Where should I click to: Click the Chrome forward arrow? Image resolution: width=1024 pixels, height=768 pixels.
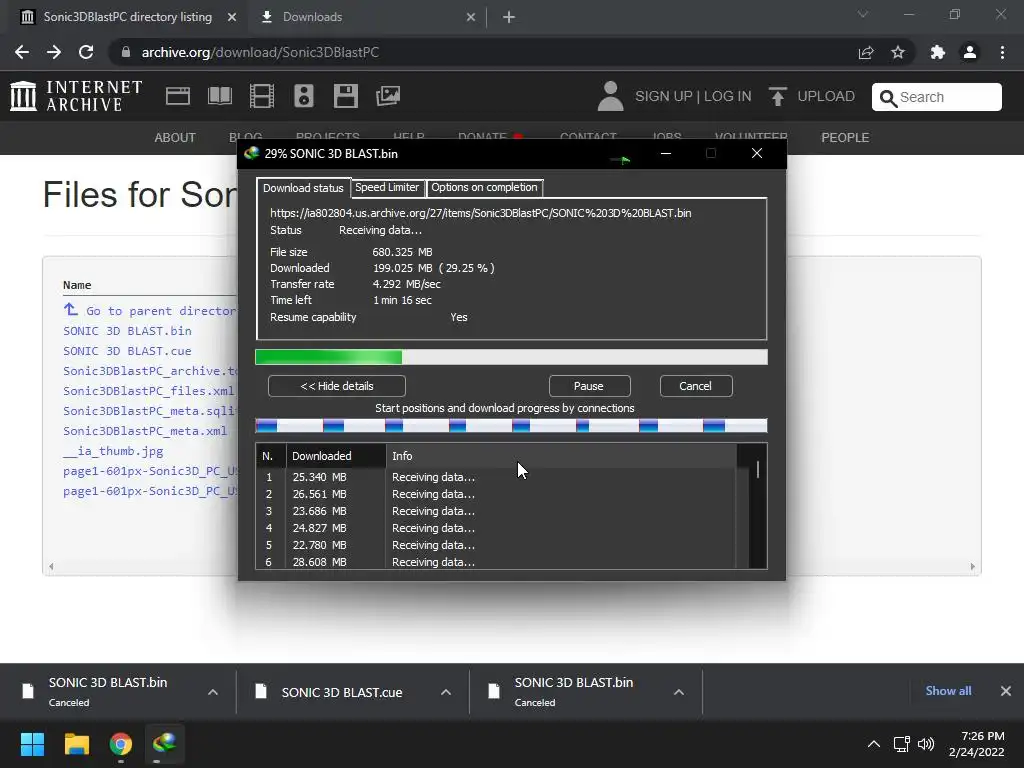point(54,52)
